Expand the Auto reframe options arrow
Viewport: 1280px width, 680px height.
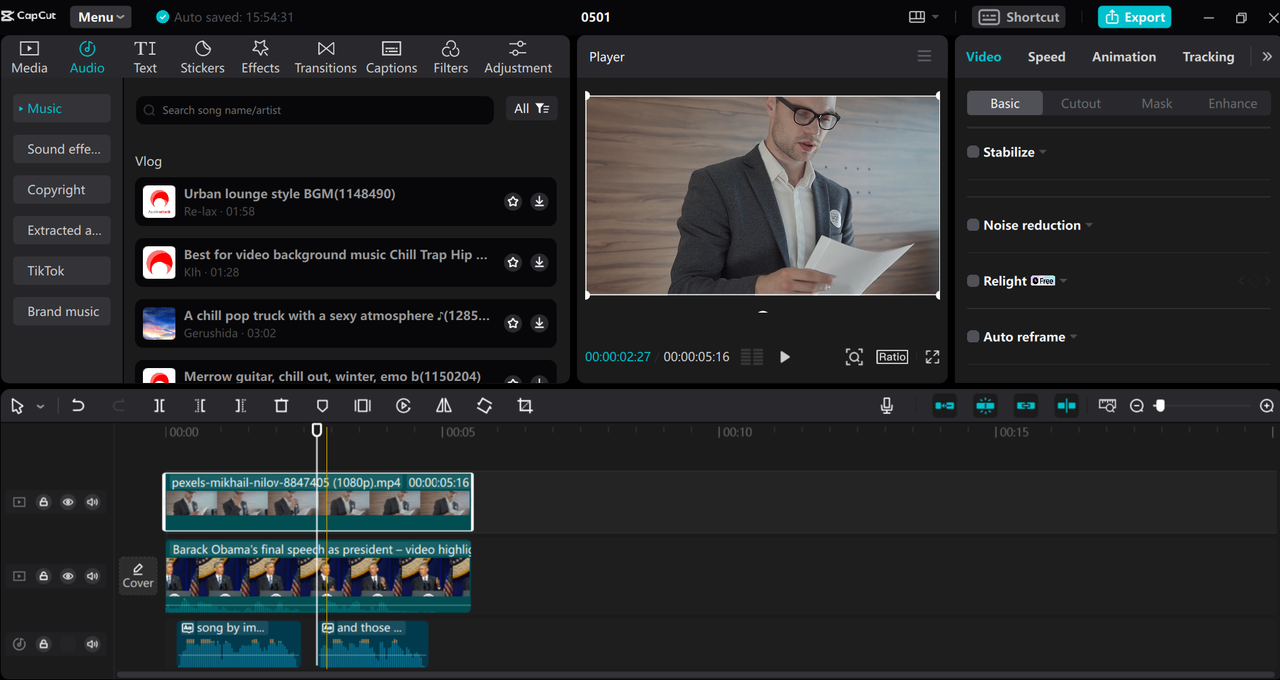(1074, 337)
